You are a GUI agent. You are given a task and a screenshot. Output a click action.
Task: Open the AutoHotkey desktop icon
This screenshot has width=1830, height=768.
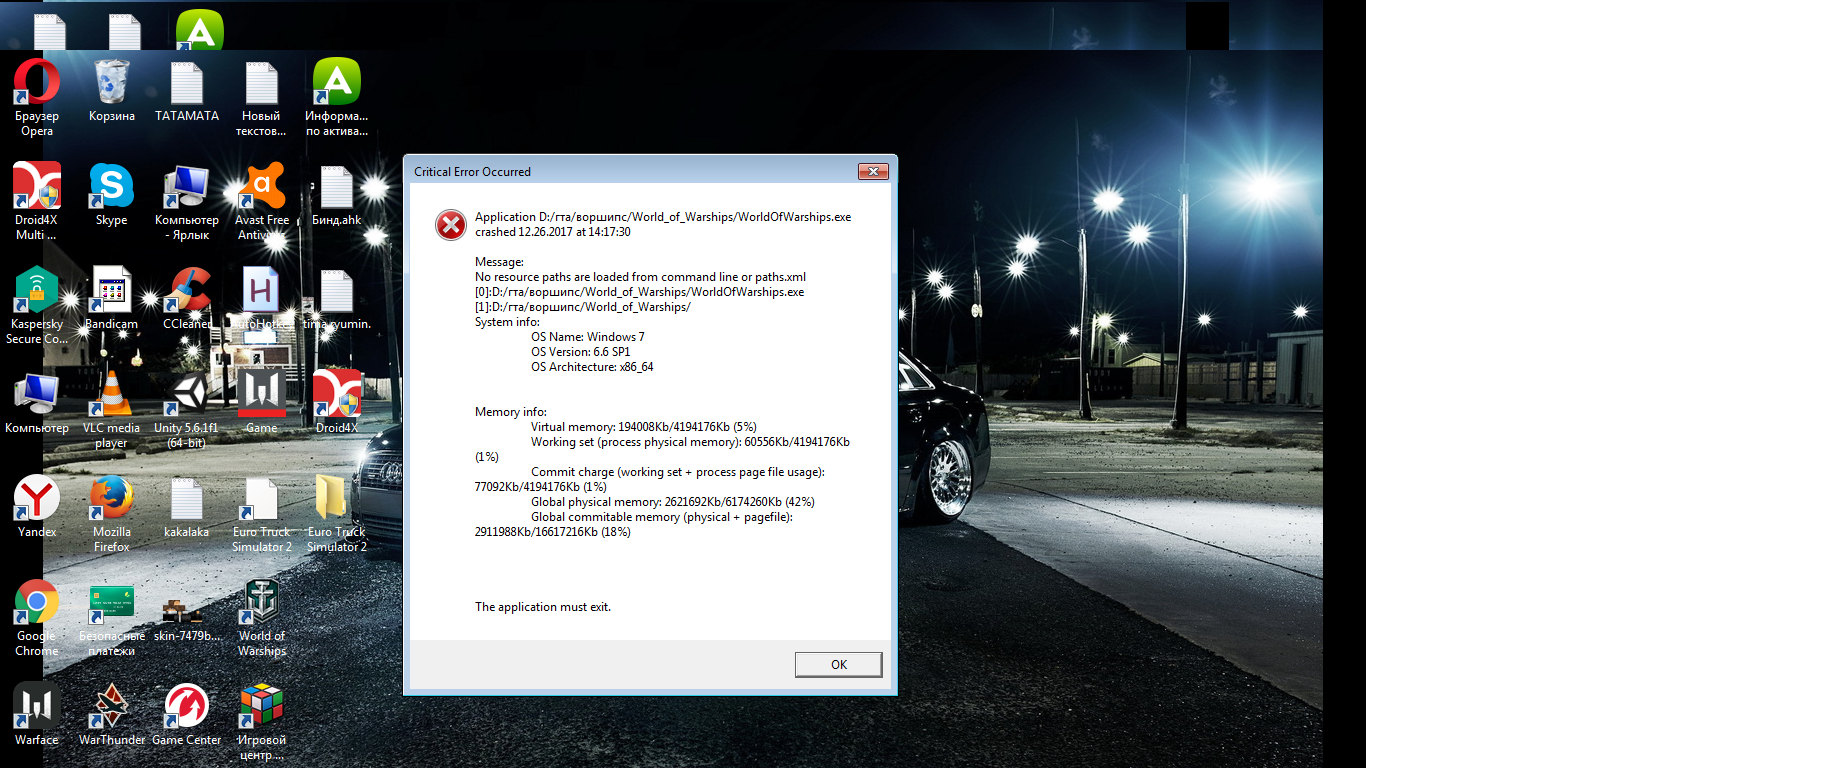pyautogui.click(x=262, y=290)
